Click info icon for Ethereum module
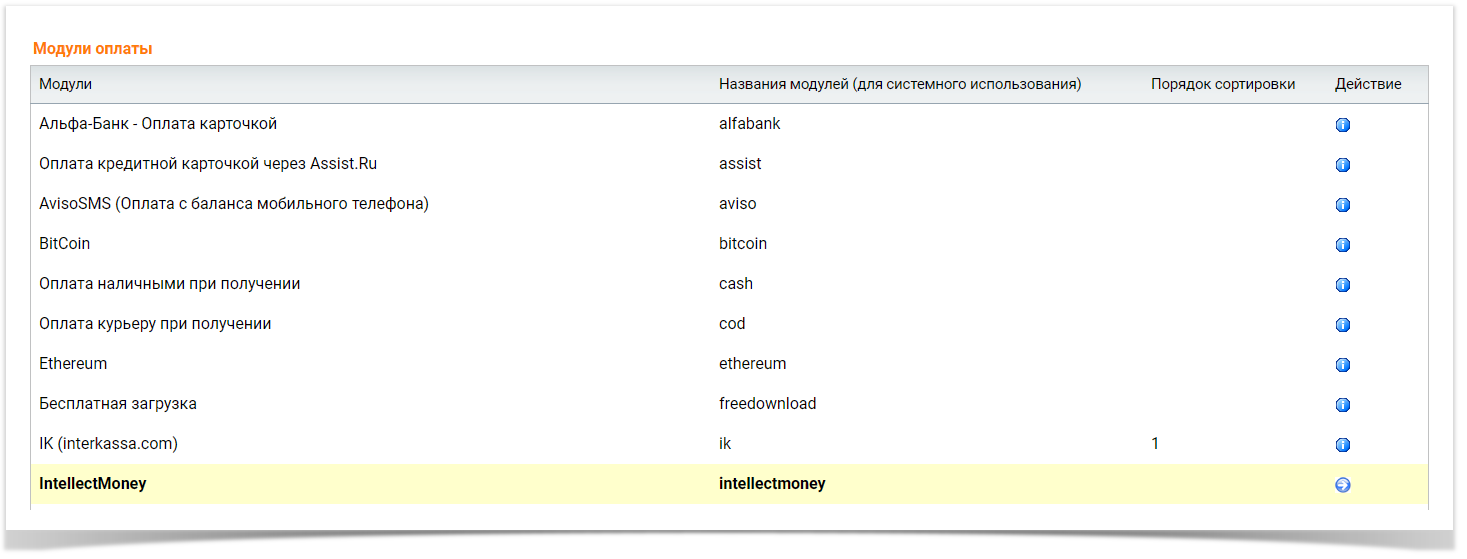 coord(1343,365)
